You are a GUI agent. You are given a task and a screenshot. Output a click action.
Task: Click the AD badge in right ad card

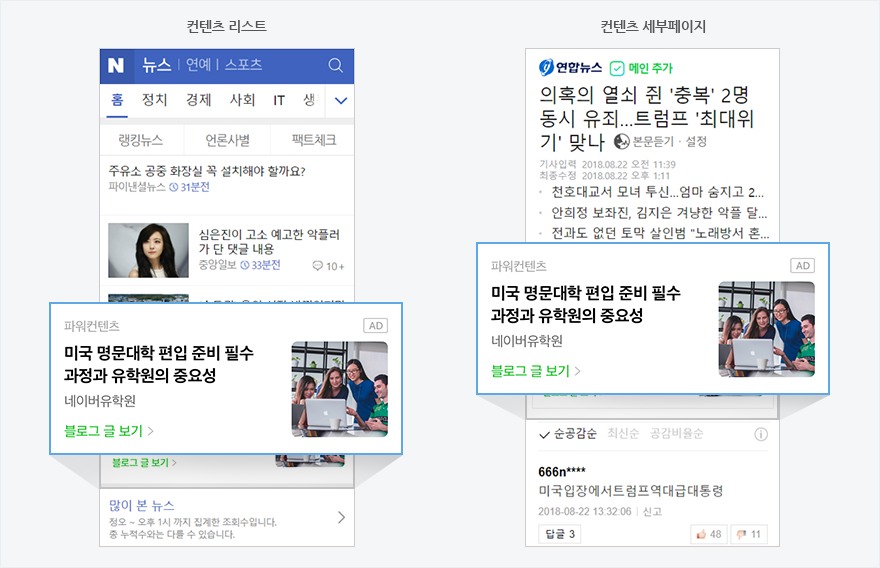(803, 265)
